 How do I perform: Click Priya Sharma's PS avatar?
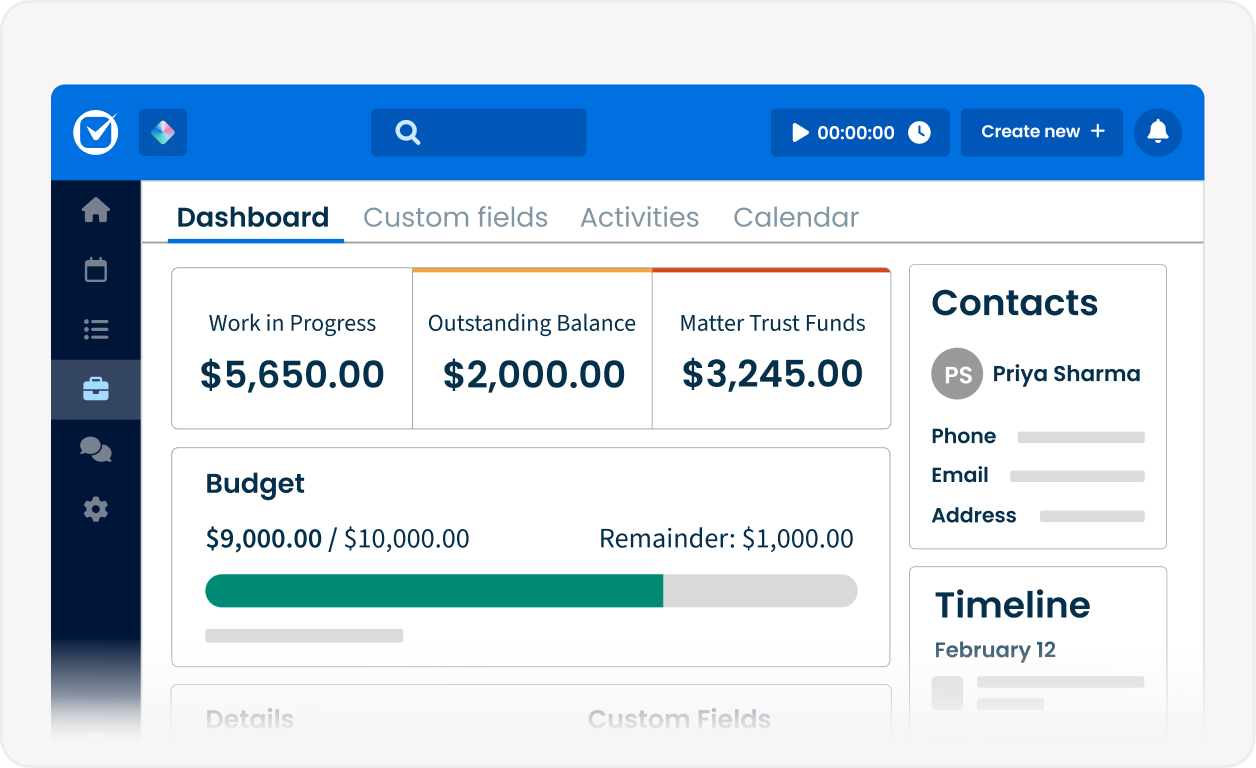click(x=957, y=373)
